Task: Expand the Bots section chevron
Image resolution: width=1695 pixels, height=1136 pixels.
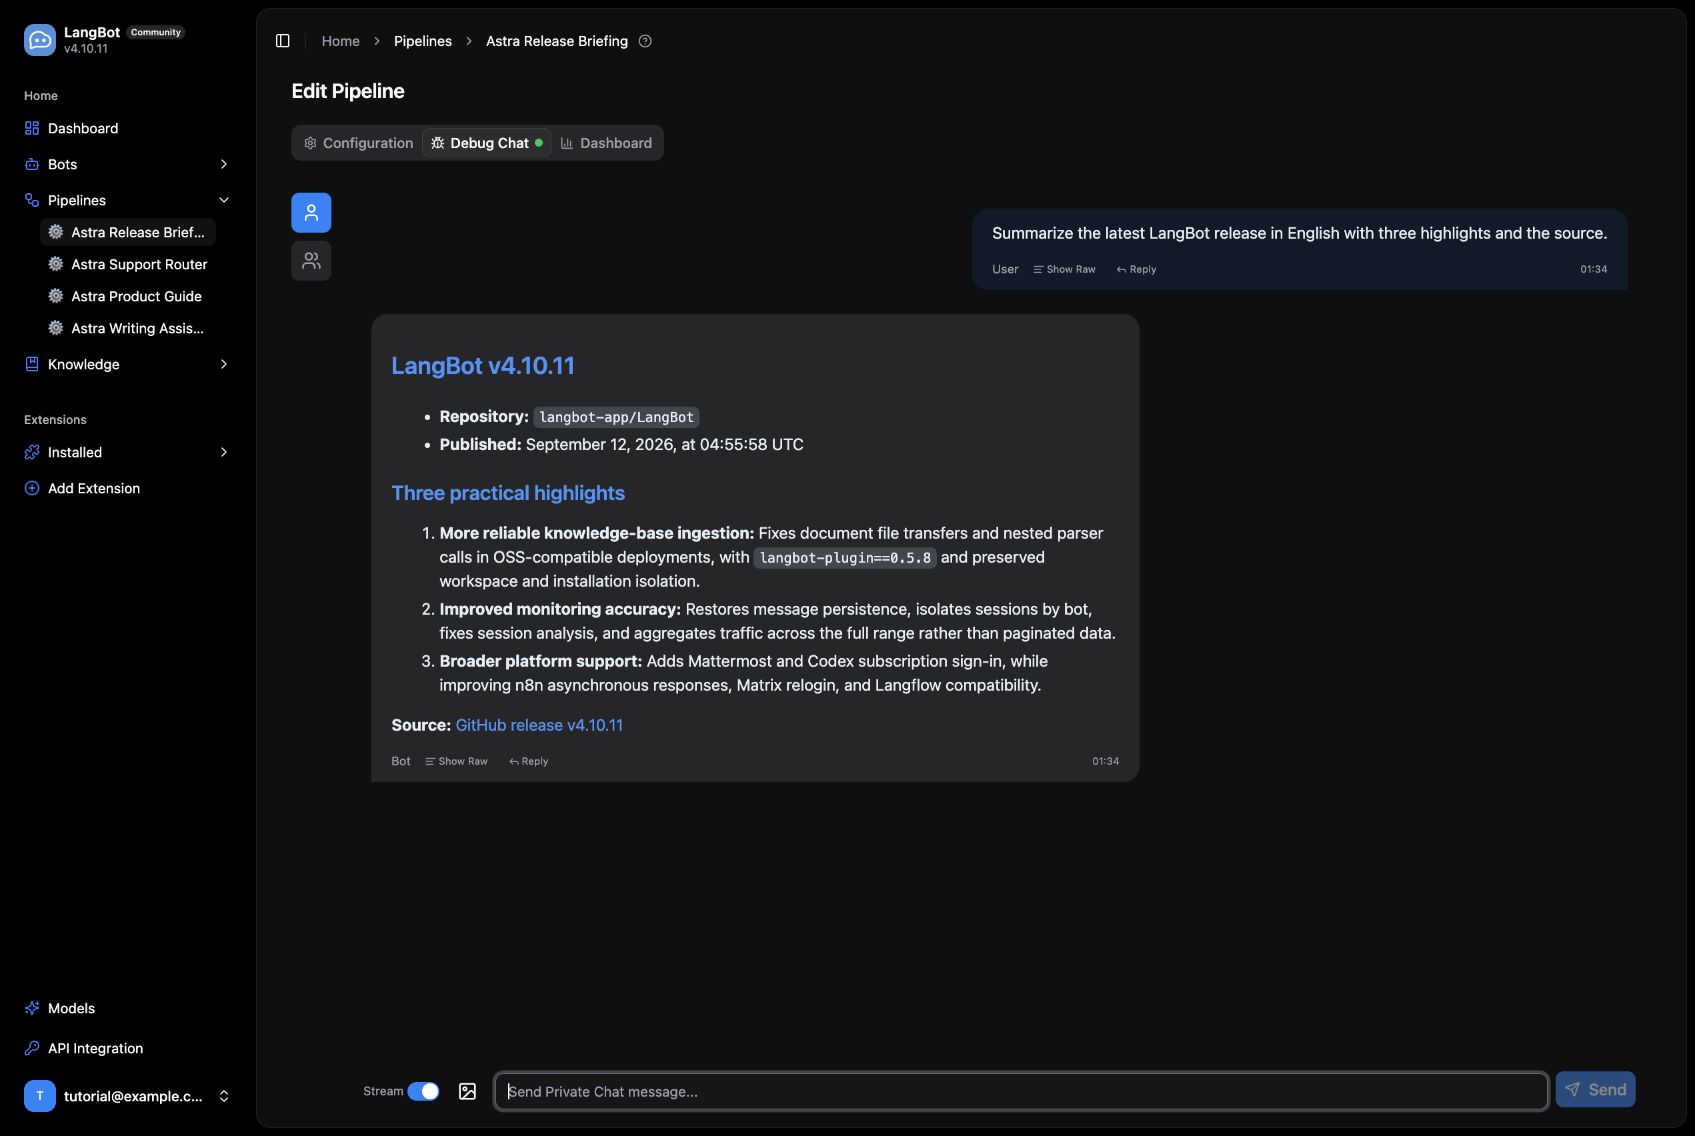Action: click(224, 164)
